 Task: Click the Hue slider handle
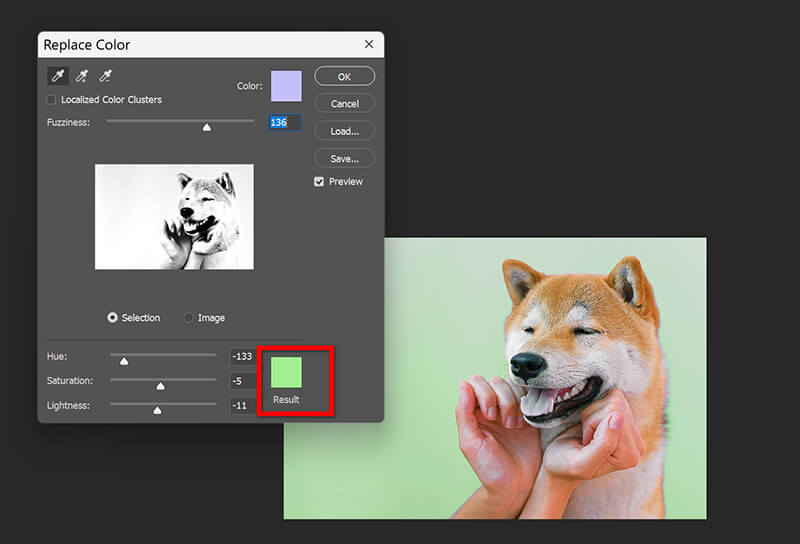124,361
